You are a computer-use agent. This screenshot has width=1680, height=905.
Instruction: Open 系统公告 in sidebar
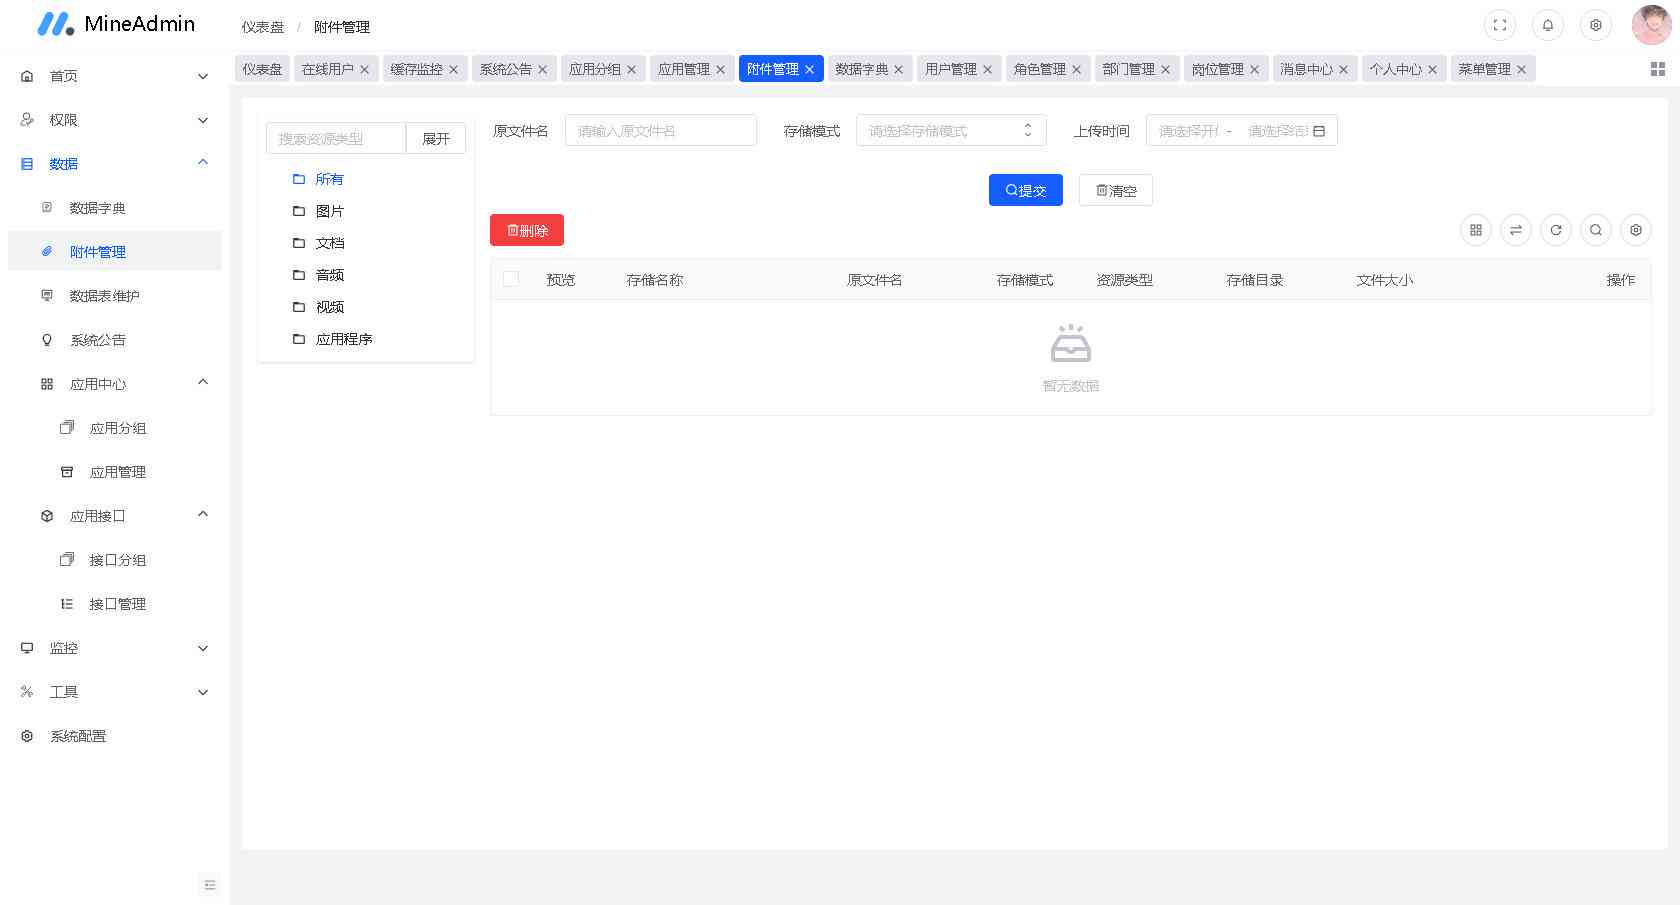[115, 340]
